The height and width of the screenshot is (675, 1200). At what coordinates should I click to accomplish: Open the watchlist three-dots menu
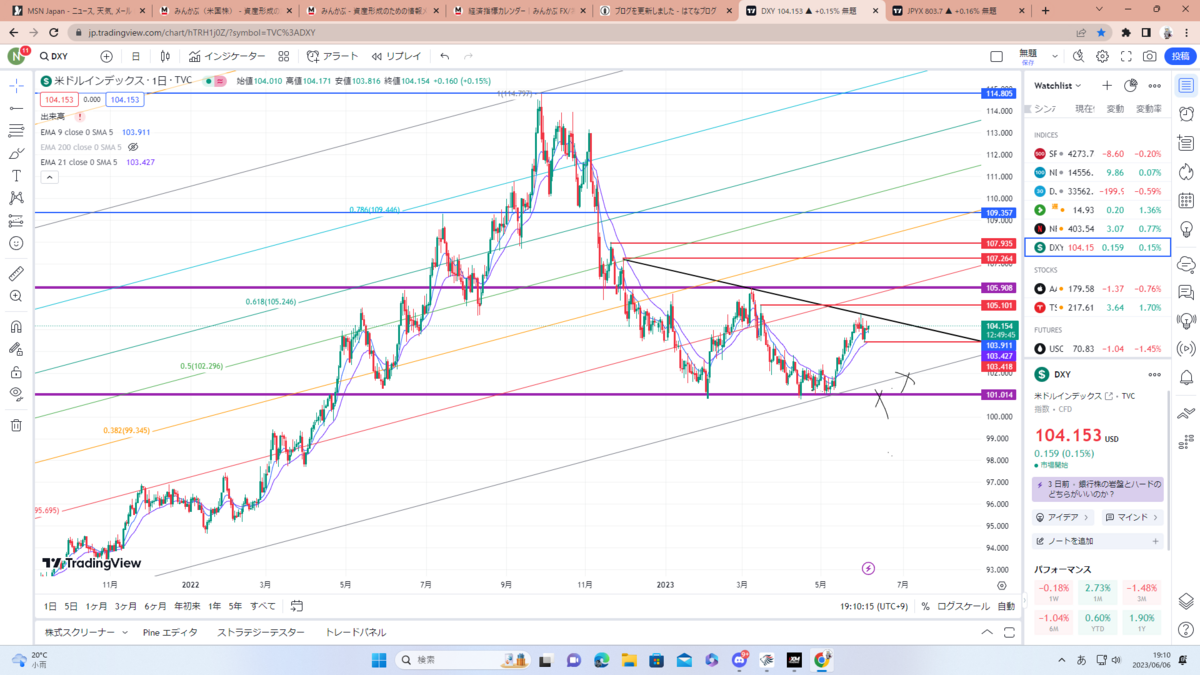coord(1154,86)
